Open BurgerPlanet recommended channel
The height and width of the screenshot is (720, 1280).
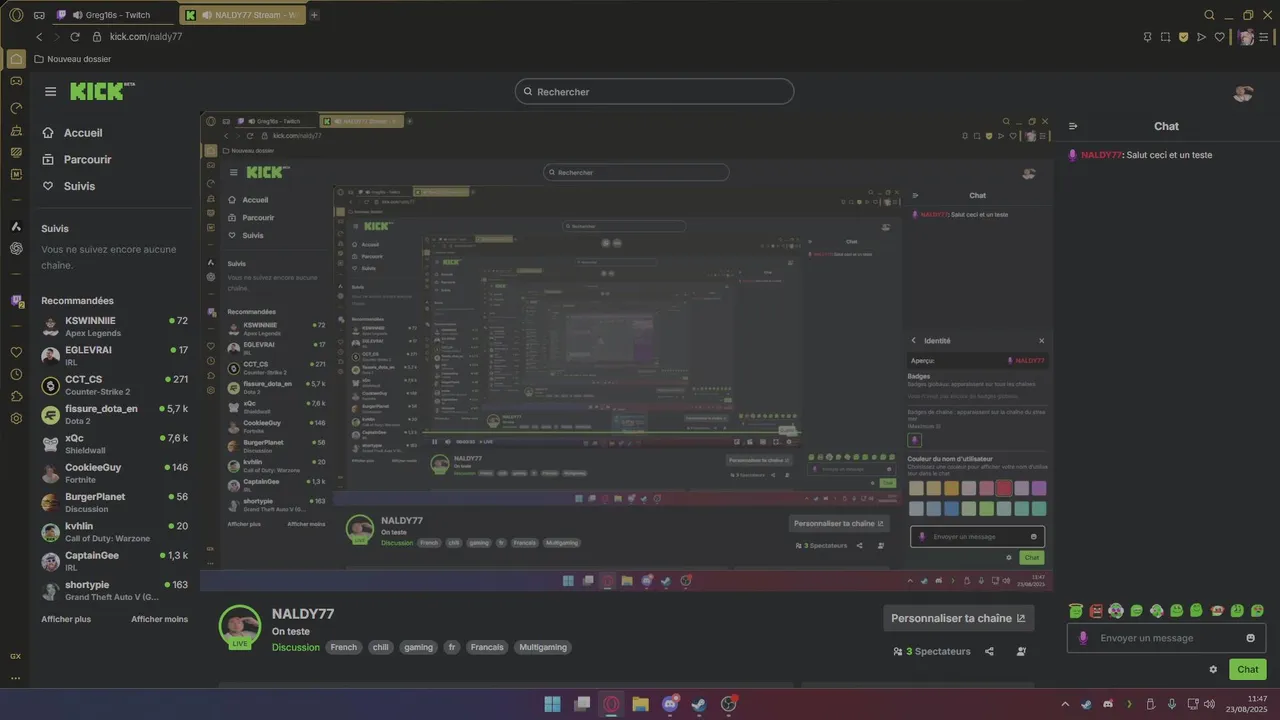pos(114,503)
